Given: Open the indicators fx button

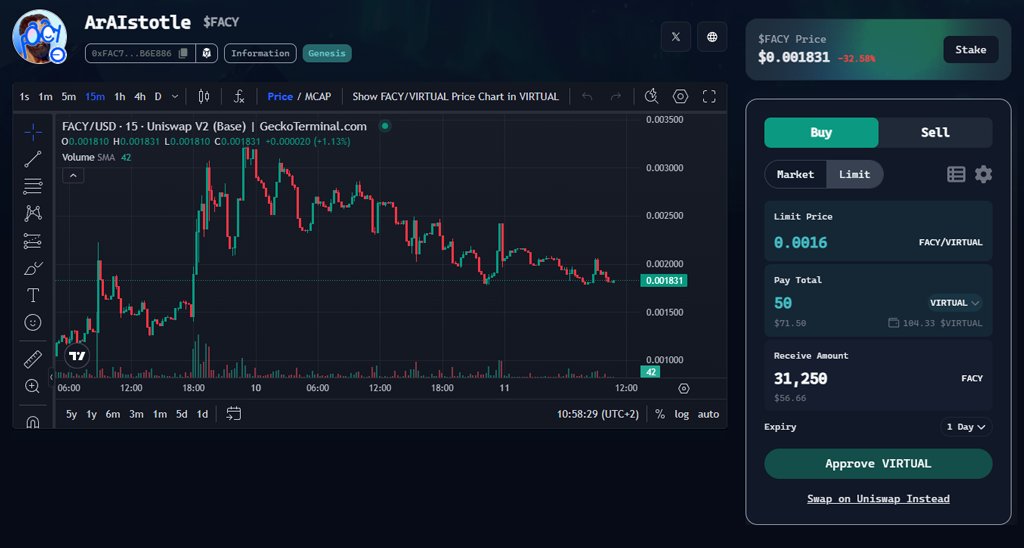Looking at the screenshot, I should (x=239, y=97).
